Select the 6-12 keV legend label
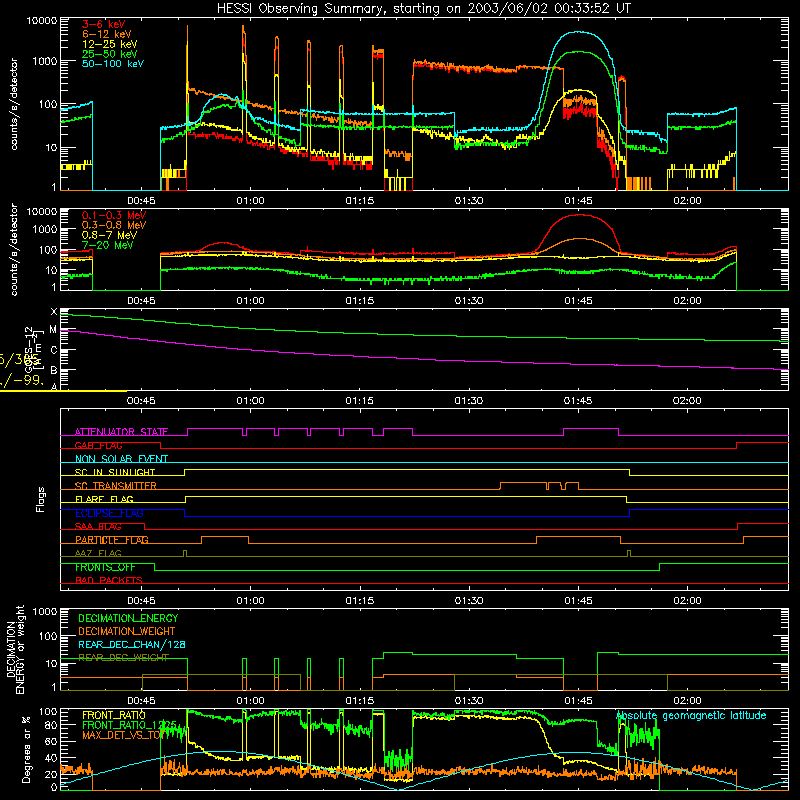The image size is (800, 800). click(x=107, y=34)
